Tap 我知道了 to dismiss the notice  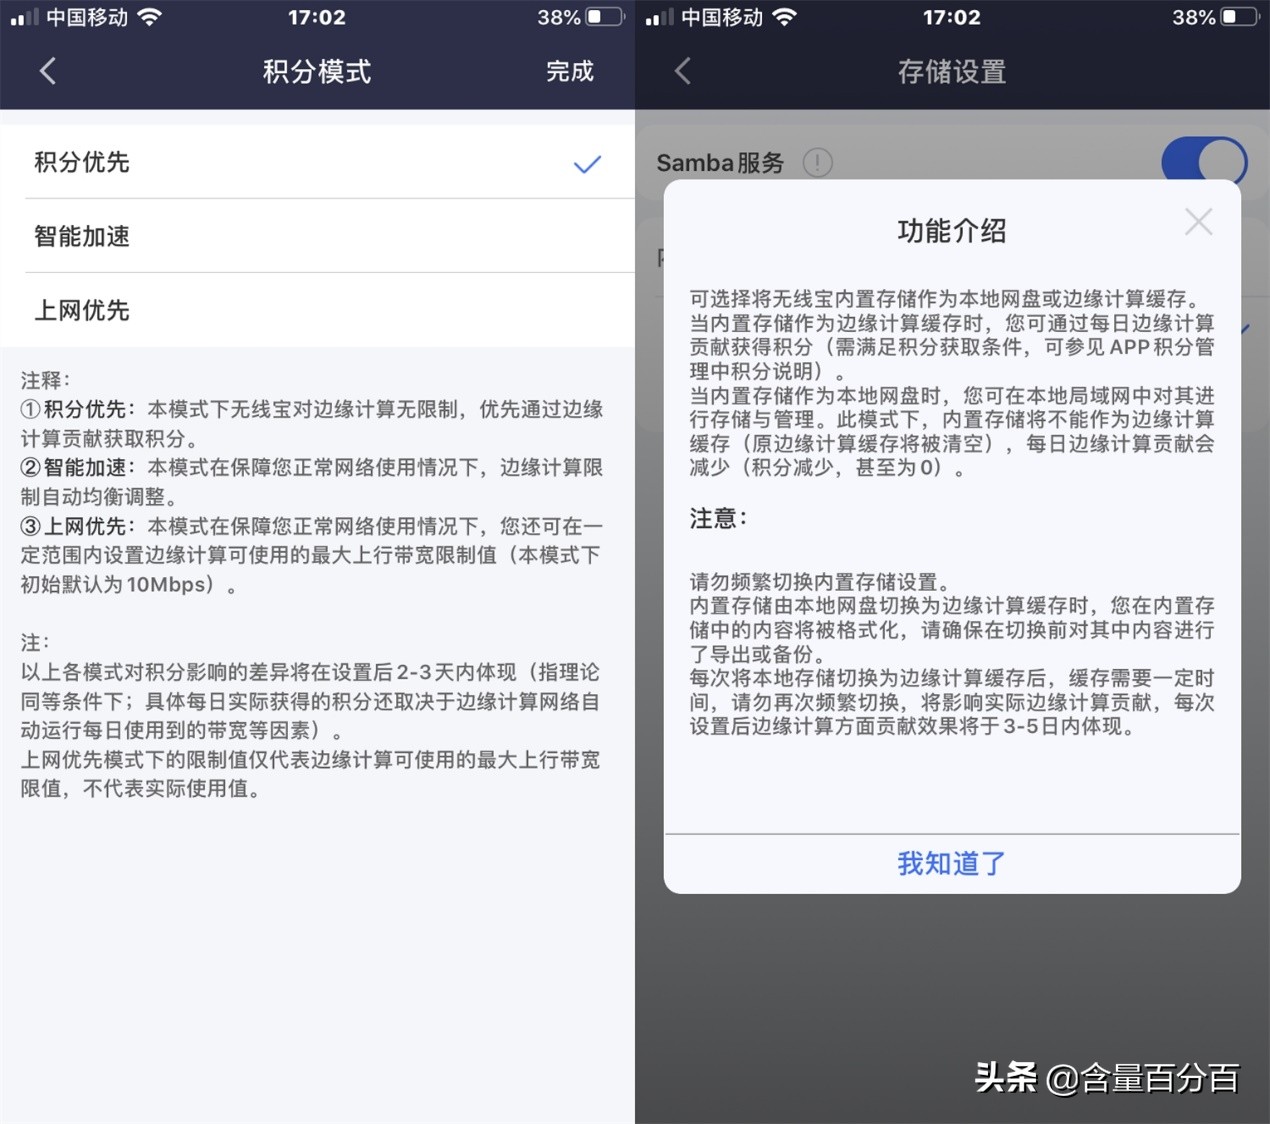(950, 863)
